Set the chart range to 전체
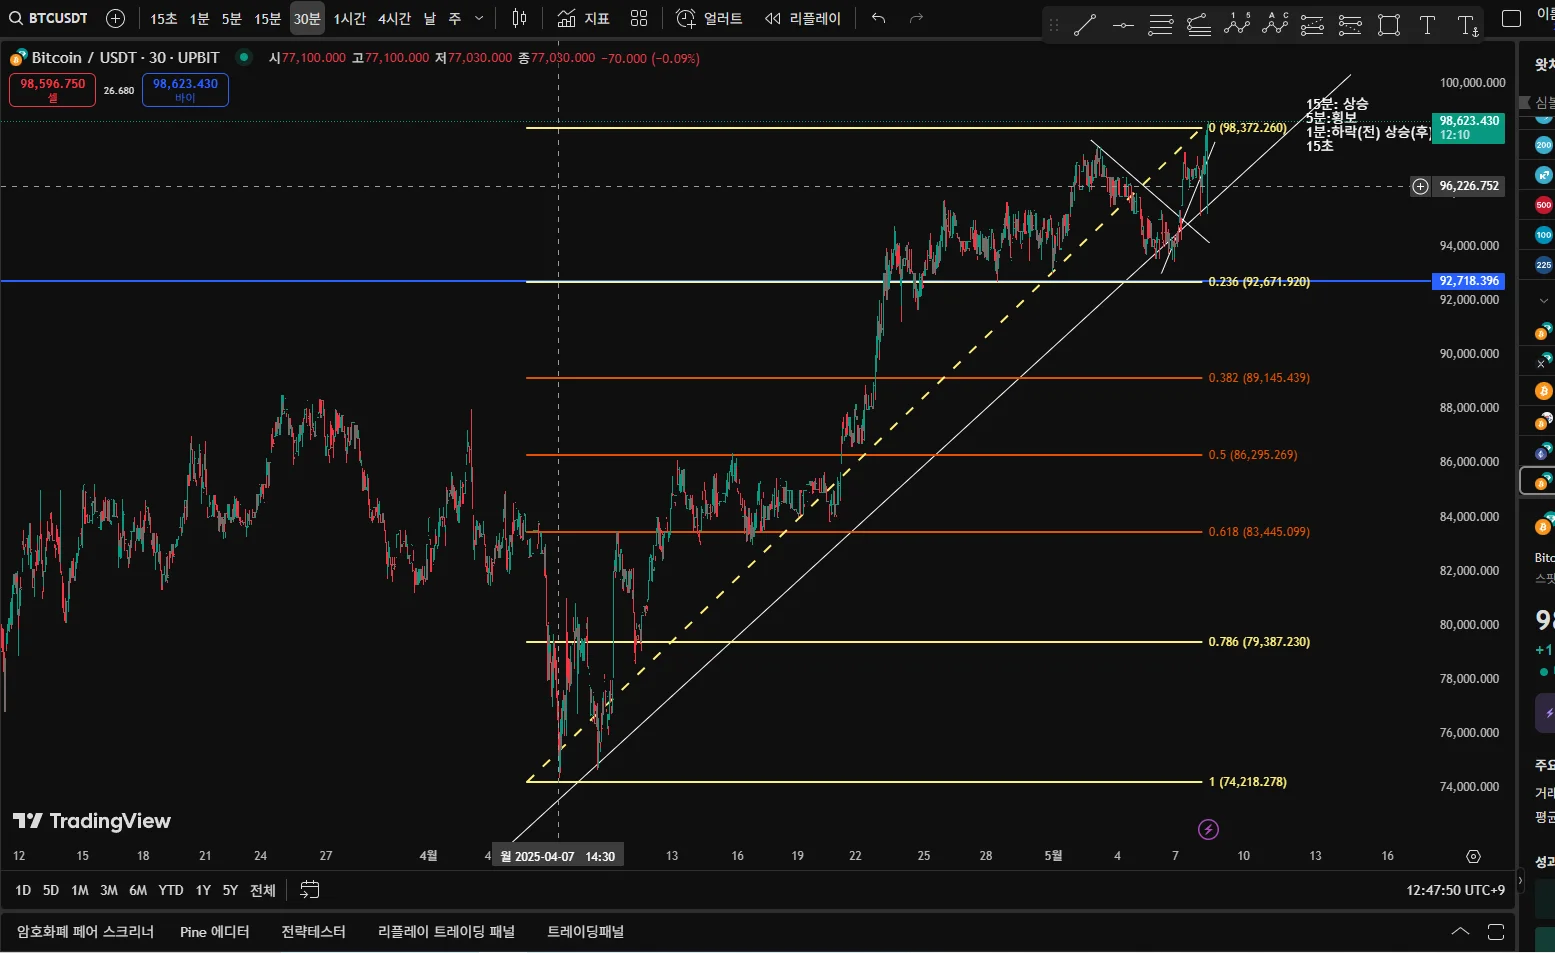This screenshot has height=953, width=1555. (263, 890)
